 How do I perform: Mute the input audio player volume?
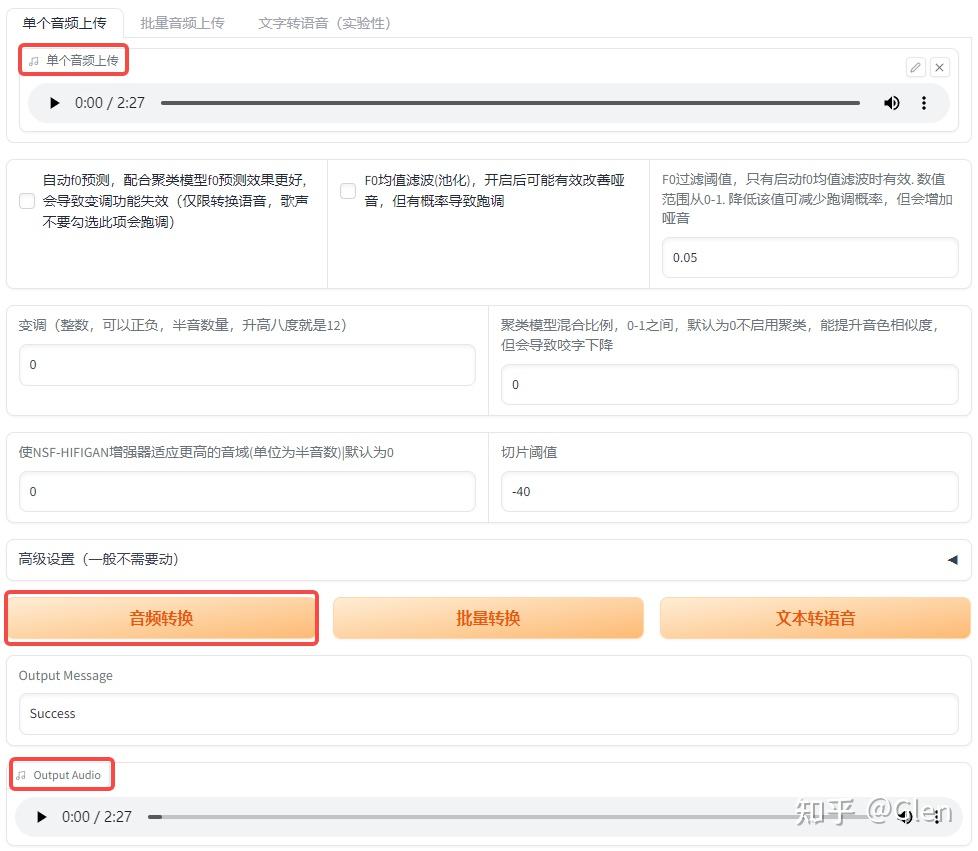(891, 103)
